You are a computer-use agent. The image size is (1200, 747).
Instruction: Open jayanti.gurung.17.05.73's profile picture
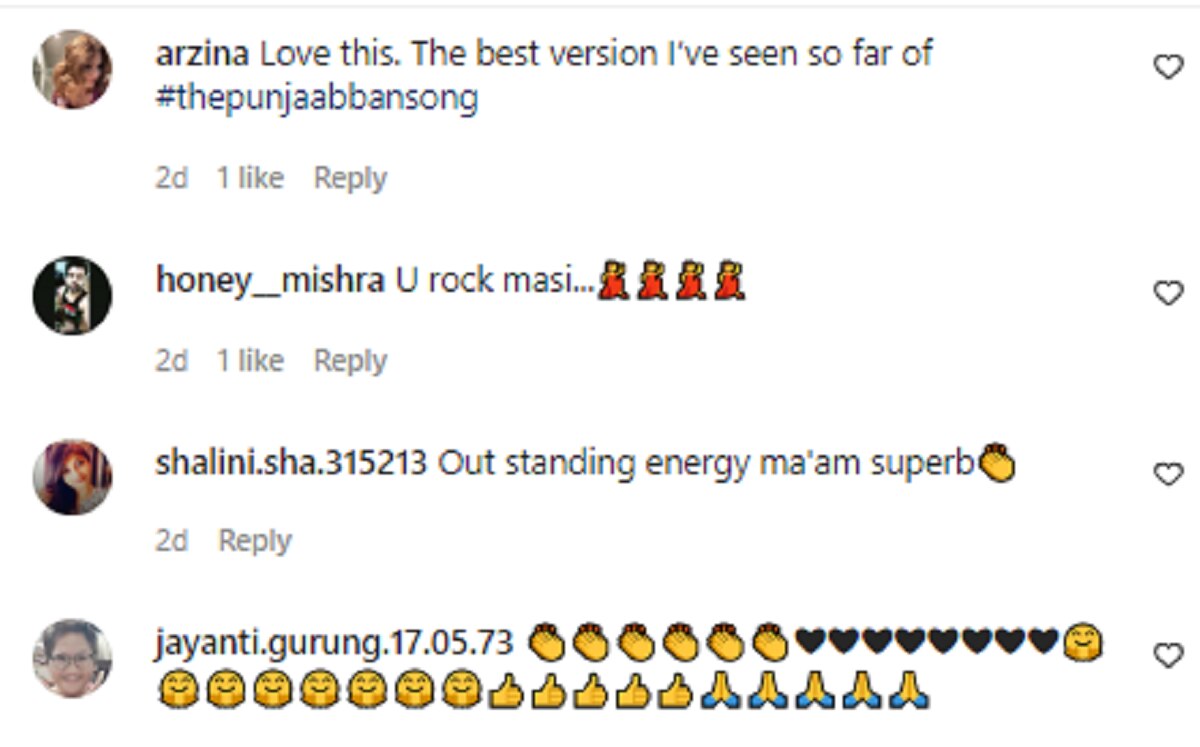pyautogui.click(x=72, y=657)
